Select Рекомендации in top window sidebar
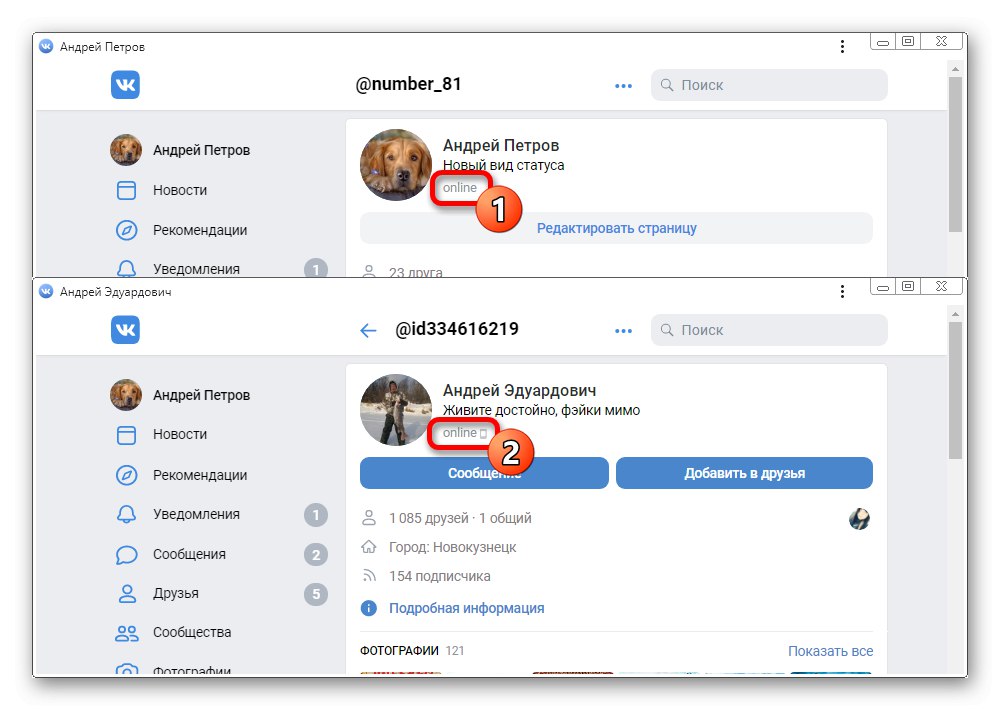The width and height of the screenshot is (1000, 710). point(200,230)
